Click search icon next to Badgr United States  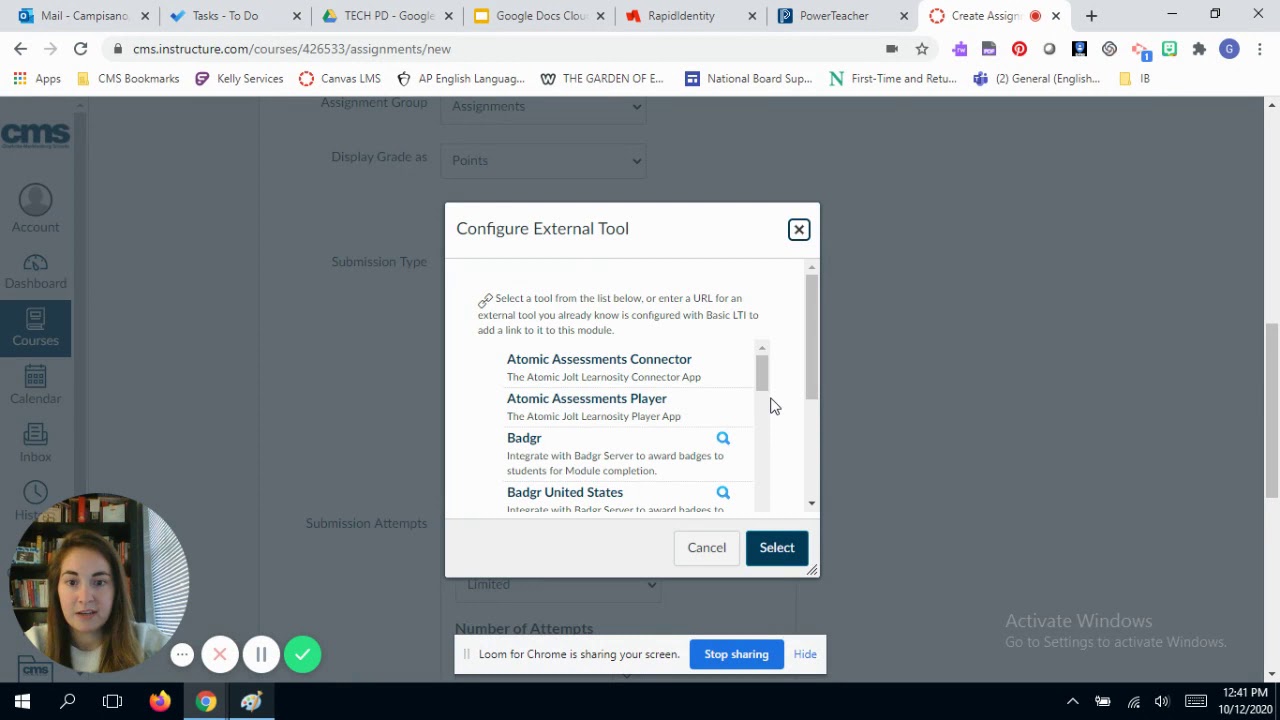coord(723,492)
